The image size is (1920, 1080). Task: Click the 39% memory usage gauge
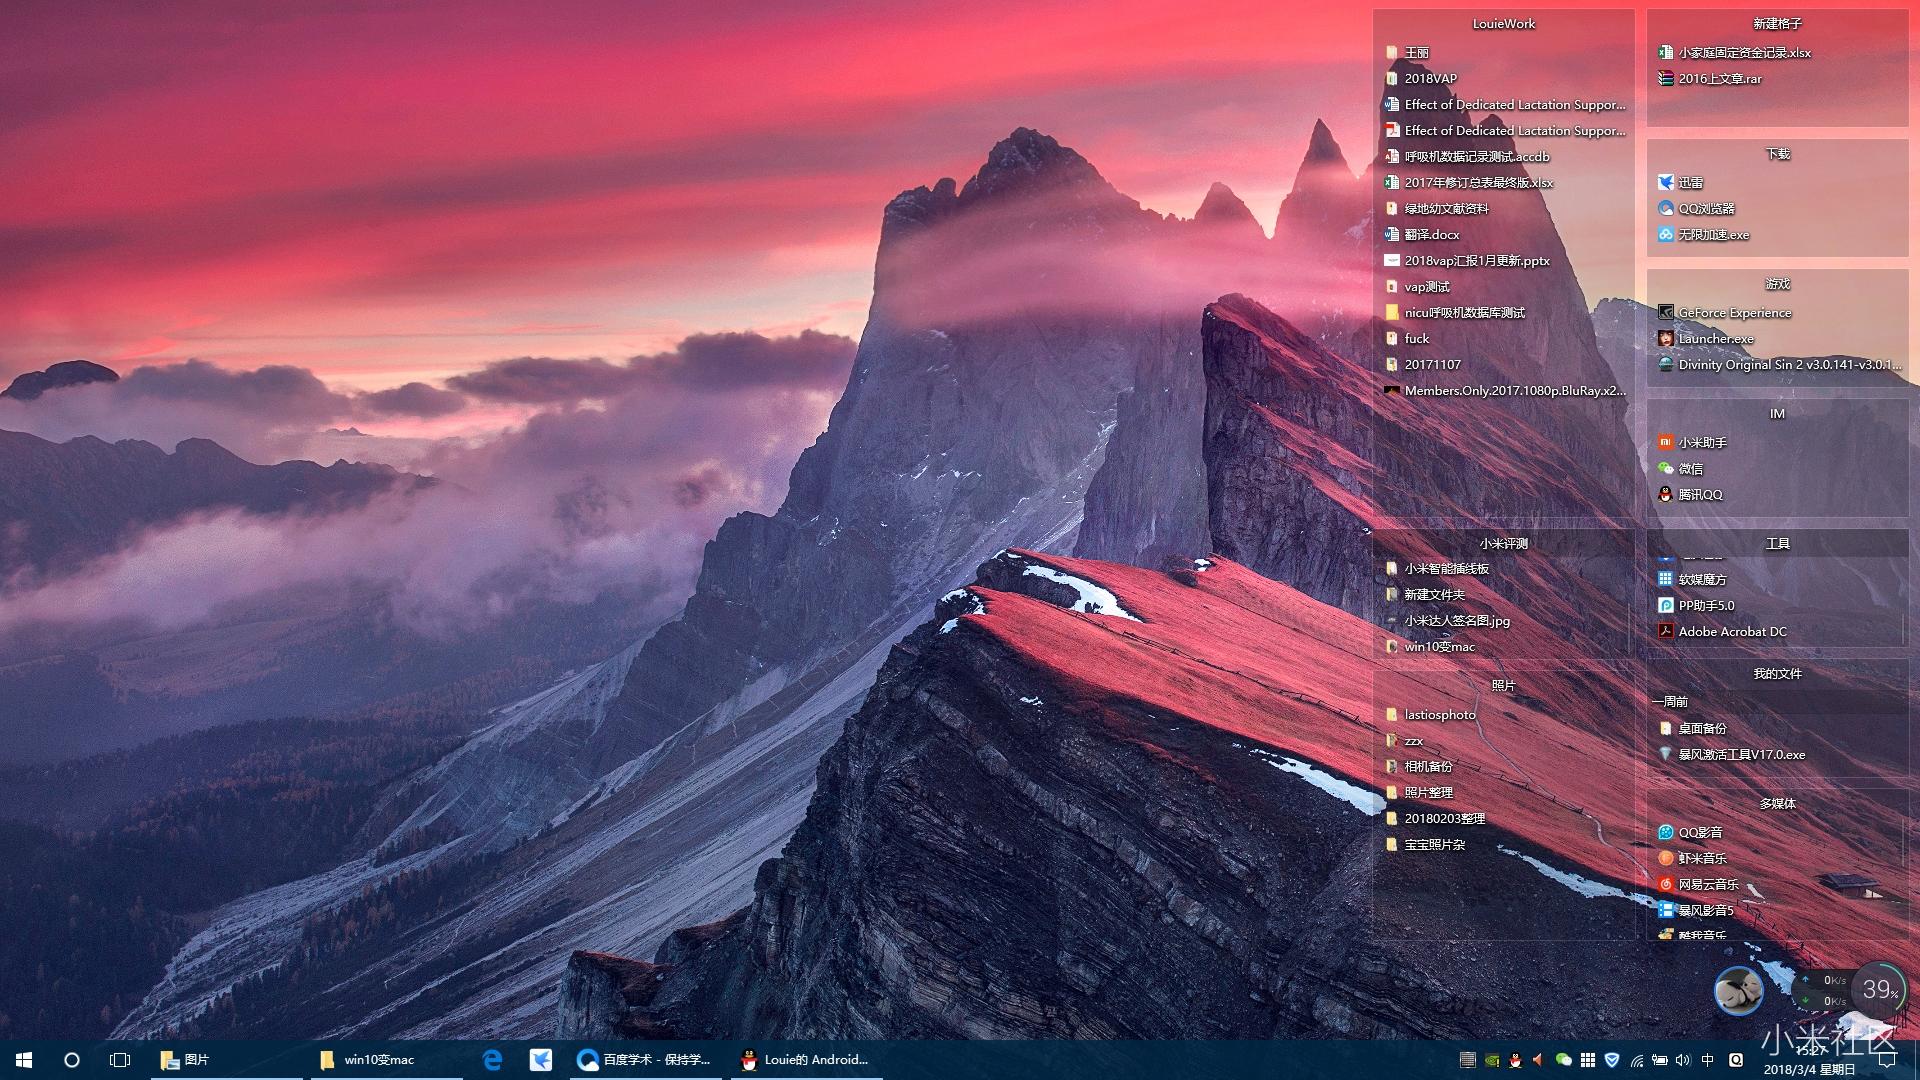pos(1878,989)
